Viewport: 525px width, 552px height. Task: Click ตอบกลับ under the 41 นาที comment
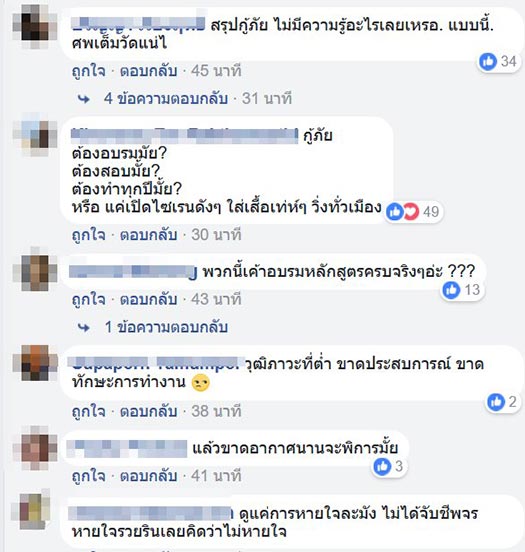click(x=148, y=476)
